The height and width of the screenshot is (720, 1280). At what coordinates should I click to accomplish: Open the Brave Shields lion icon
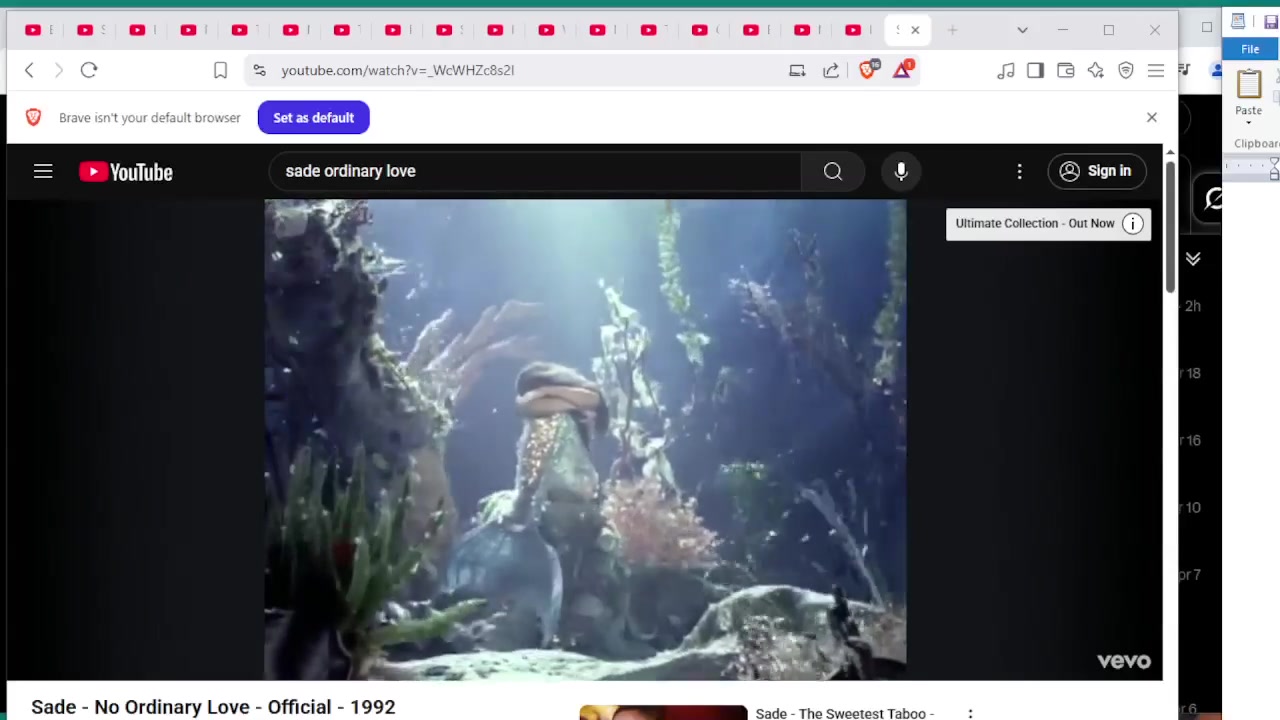[x=868, y=69]
